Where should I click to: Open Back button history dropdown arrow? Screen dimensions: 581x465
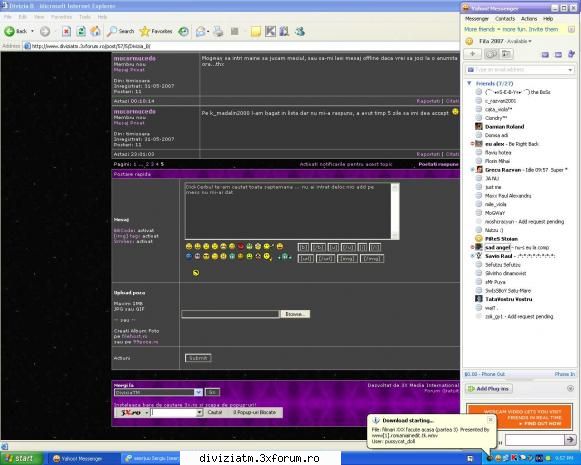(32, 31)
